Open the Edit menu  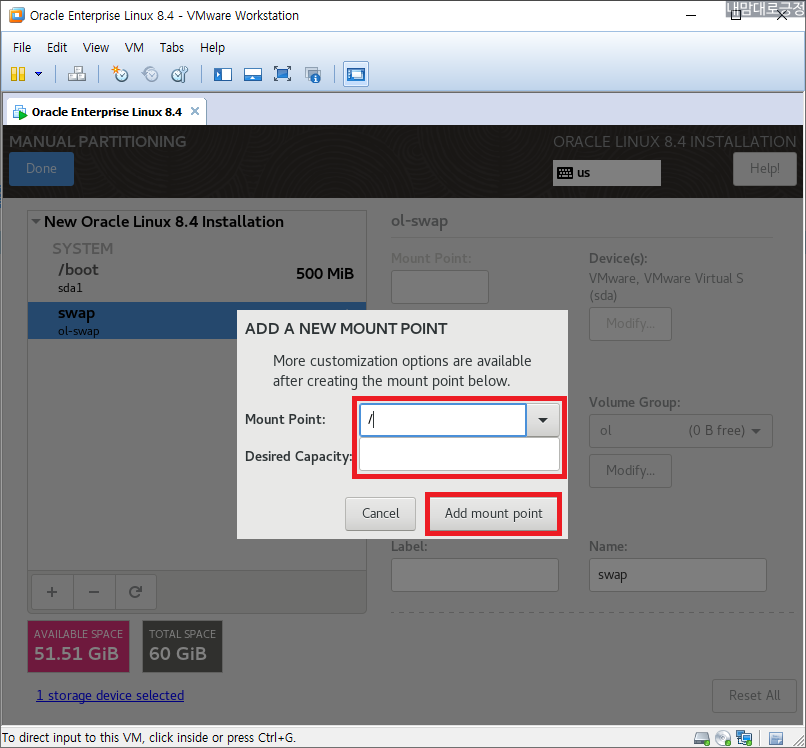[x=57, y=47]
